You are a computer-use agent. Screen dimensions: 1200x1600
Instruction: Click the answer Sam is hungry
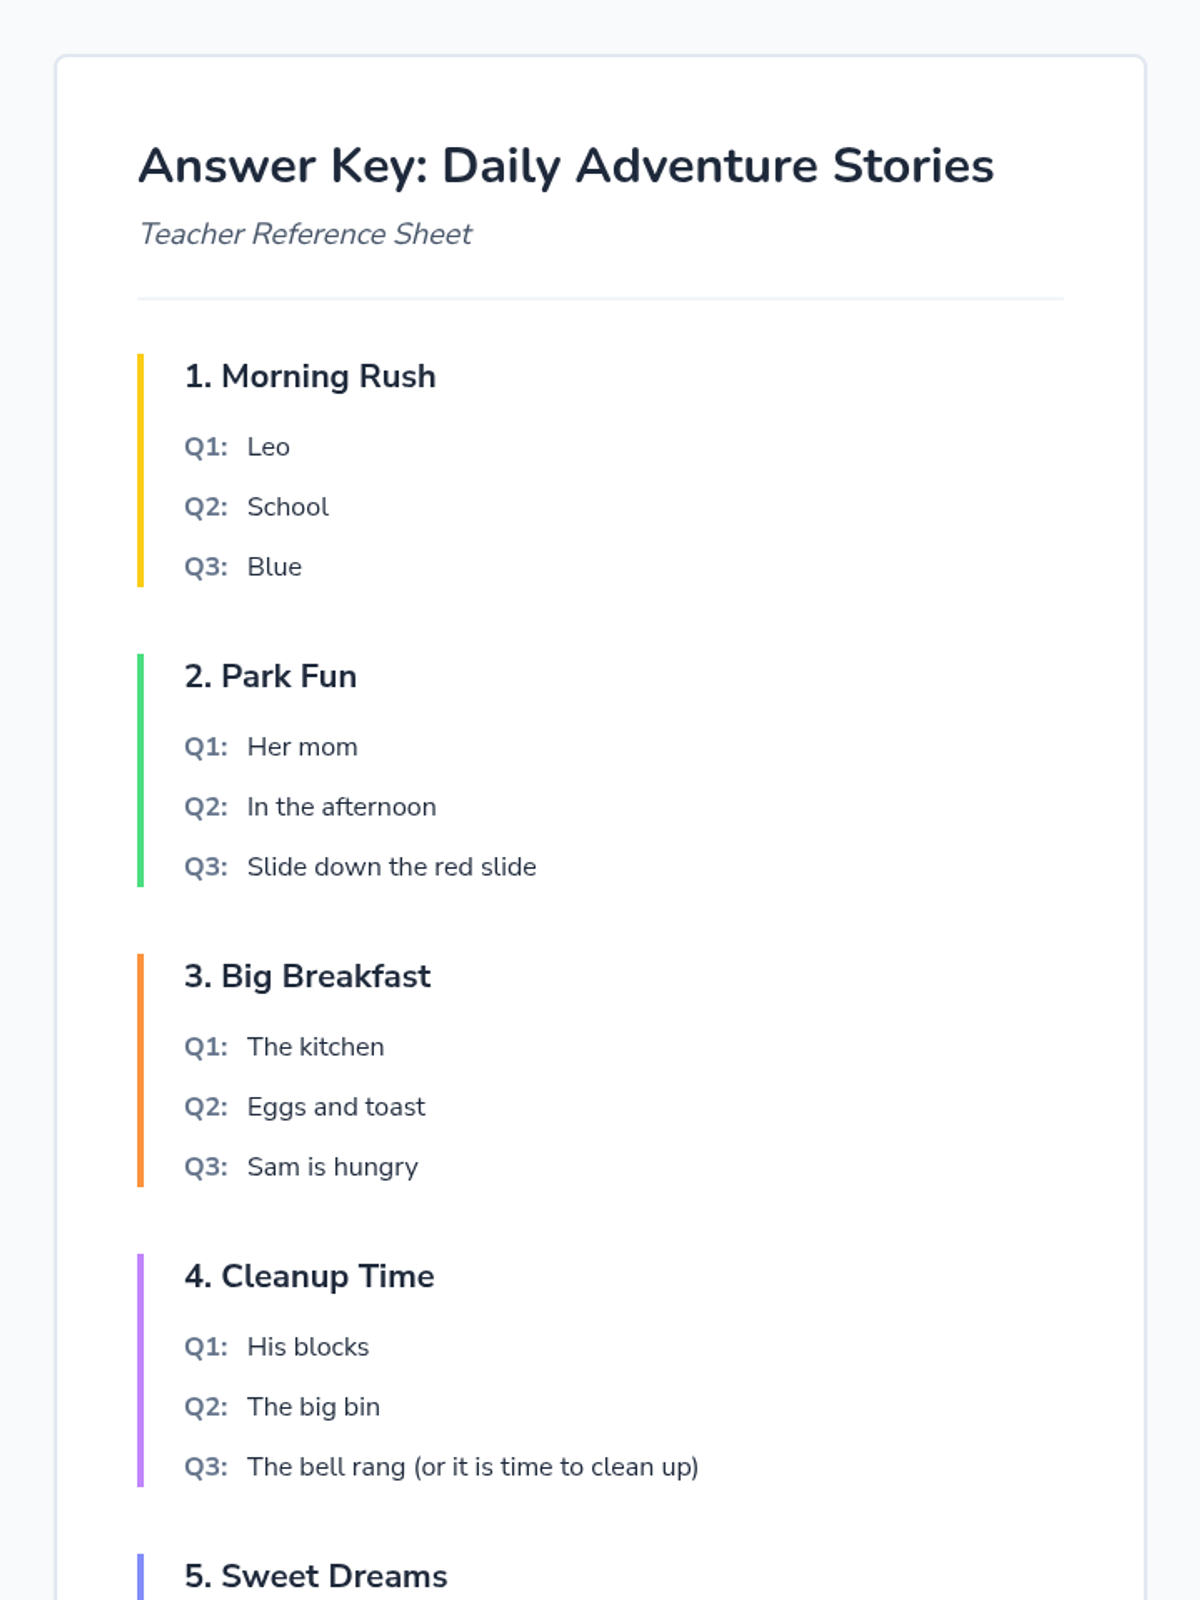332,1167
